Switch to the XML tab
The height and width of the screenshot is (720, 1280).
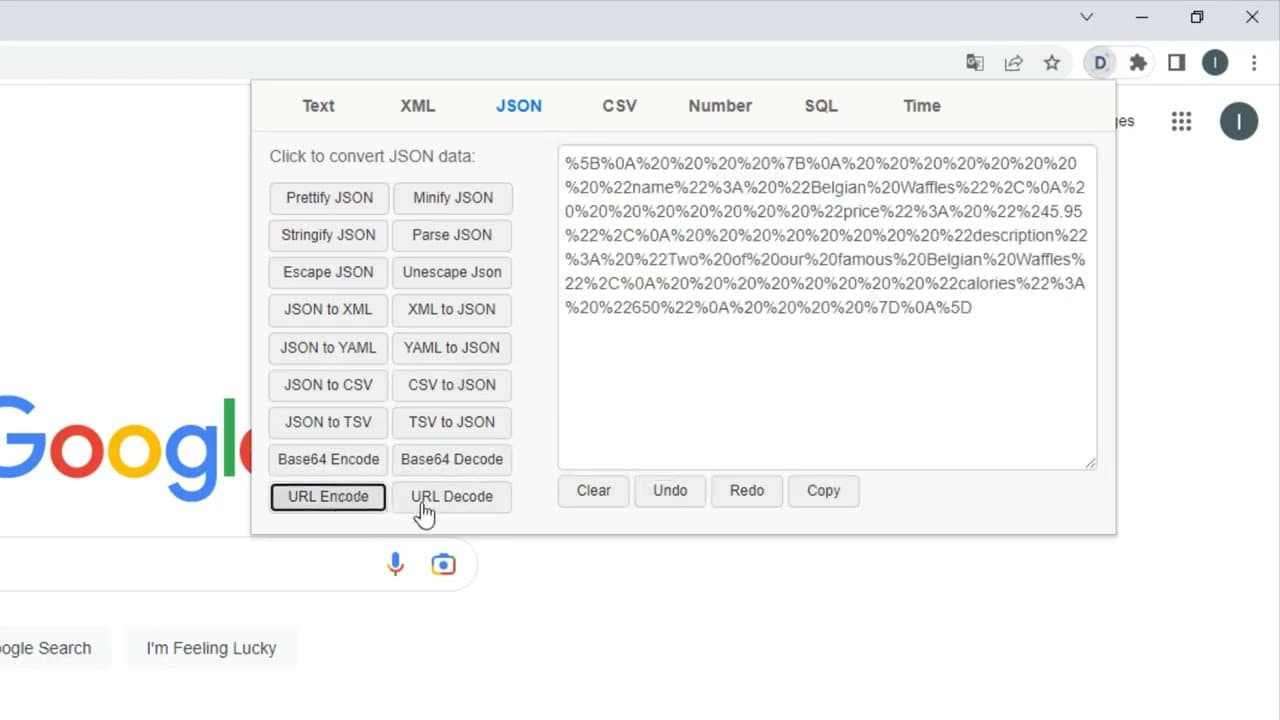coord(418,106)
